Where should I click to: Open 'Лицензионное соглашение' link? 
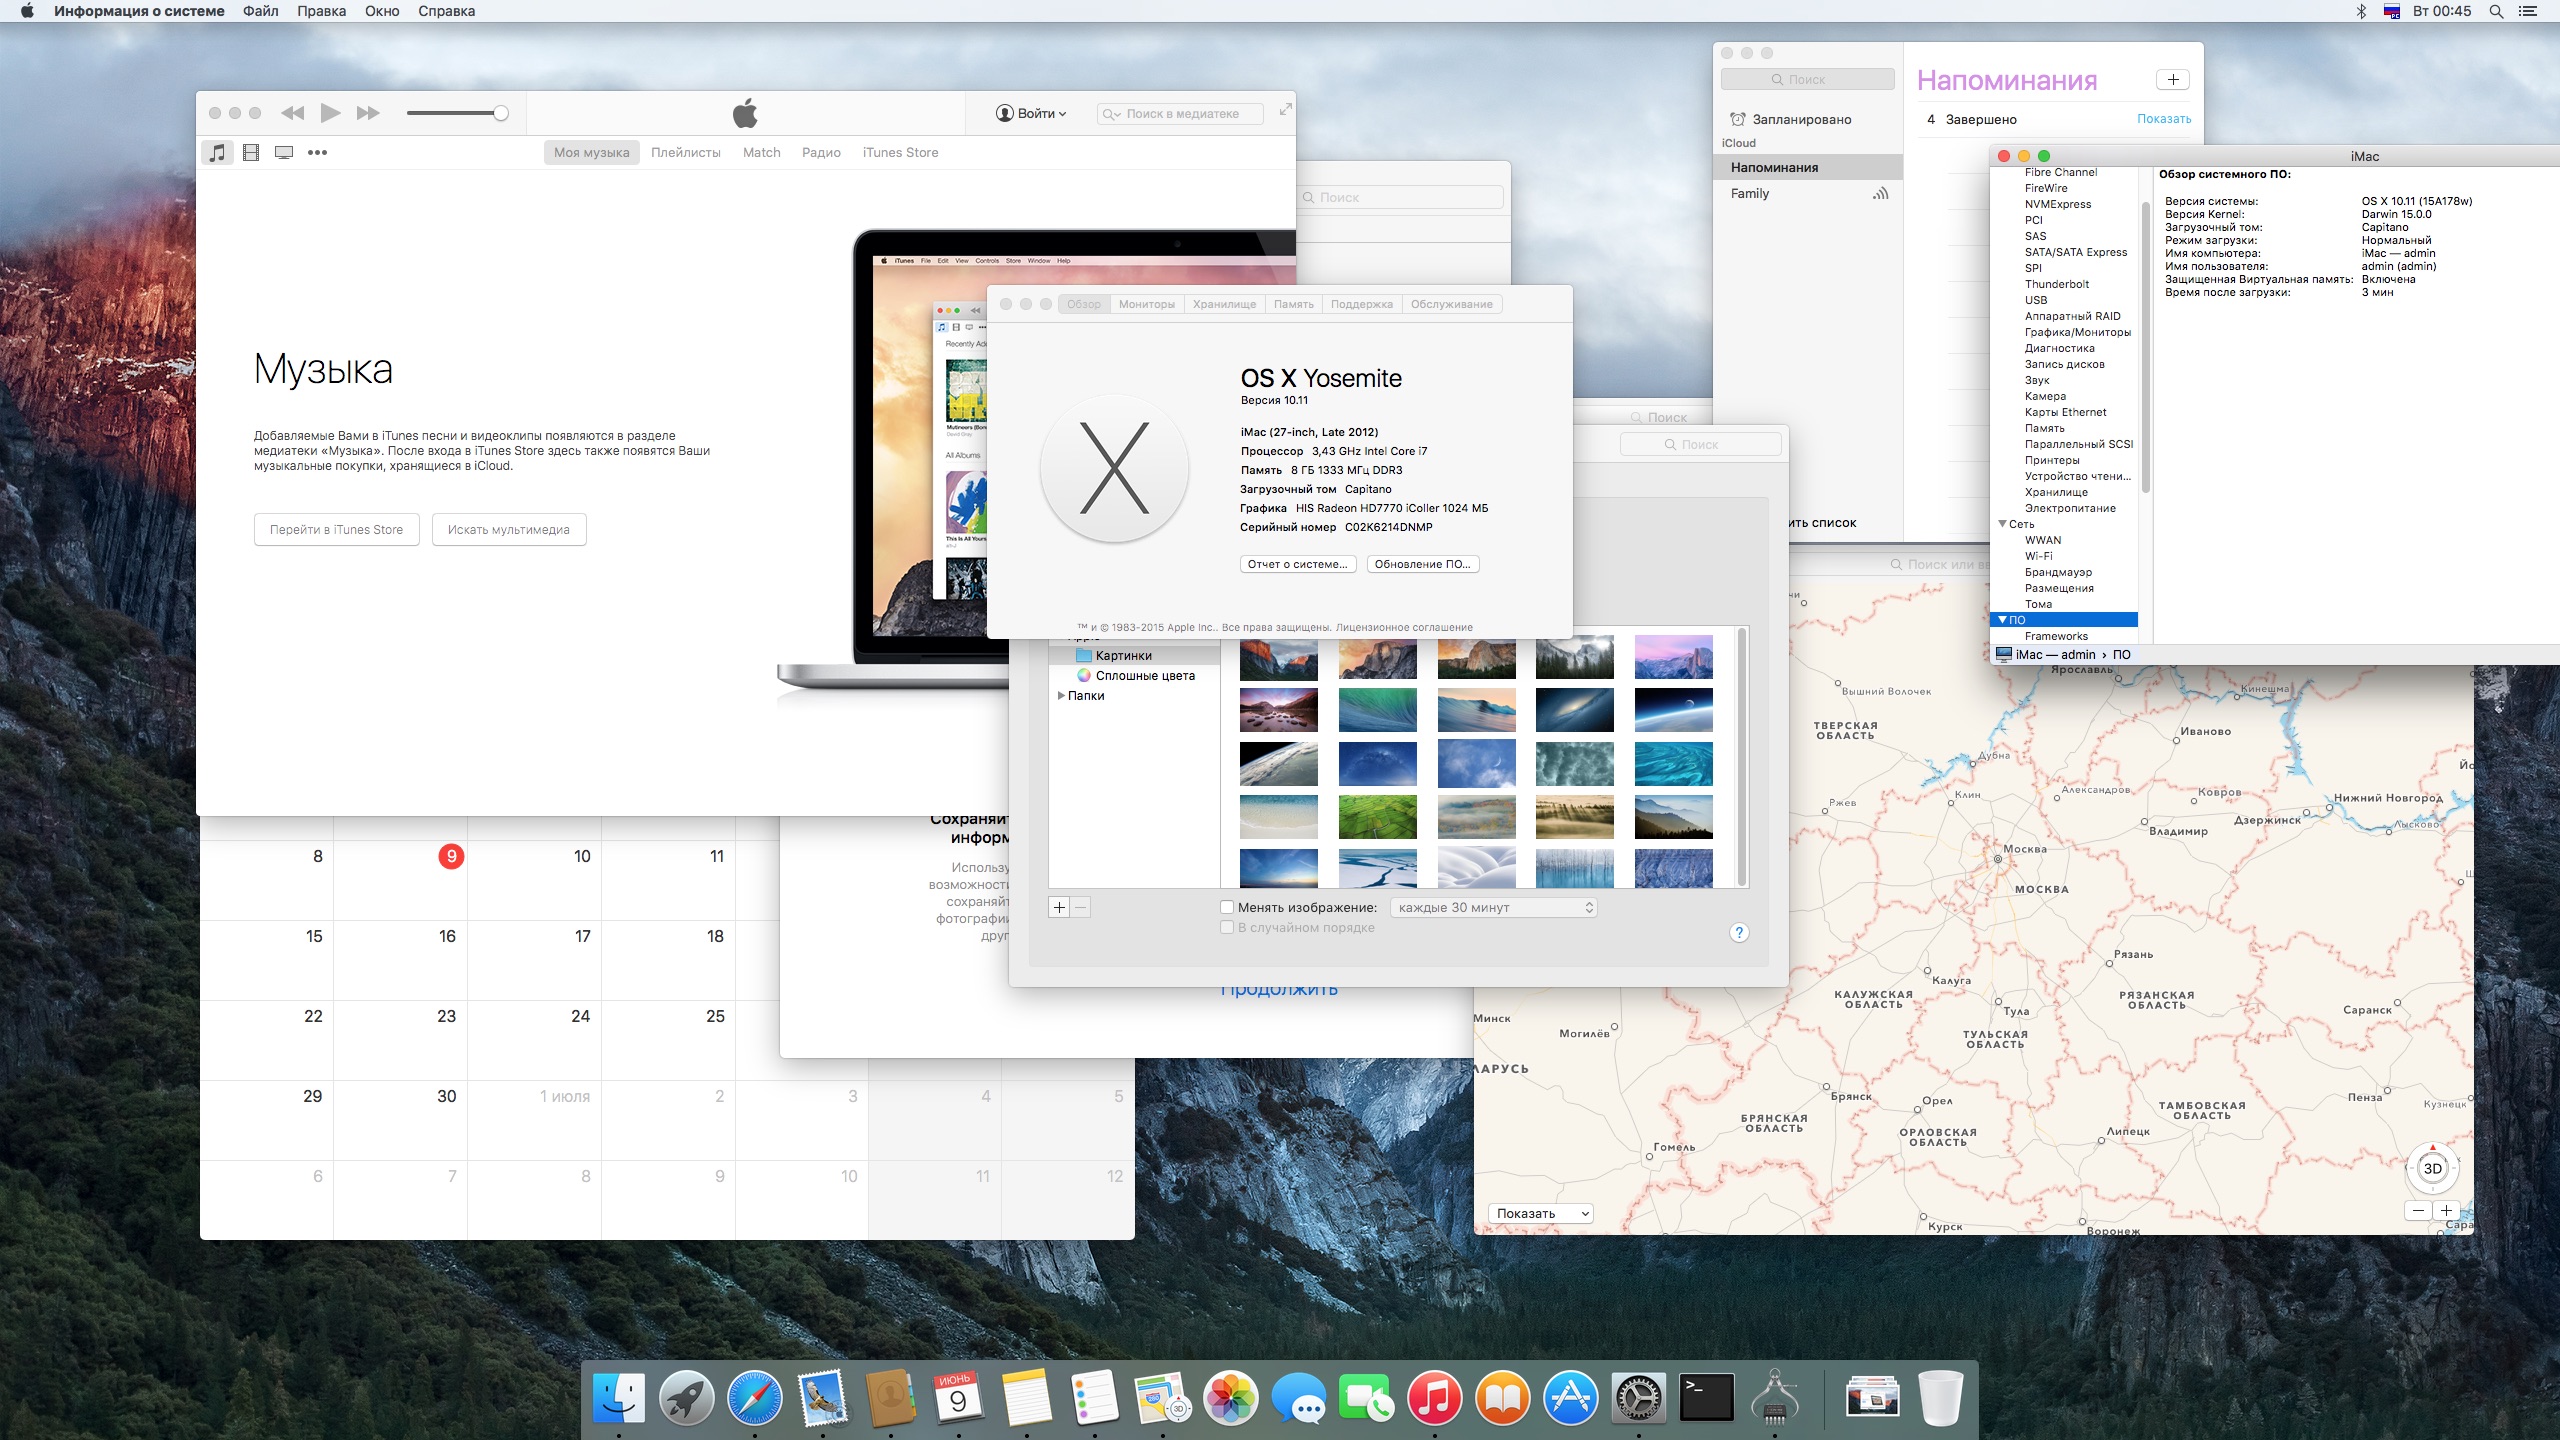(x=1404, y=627)
